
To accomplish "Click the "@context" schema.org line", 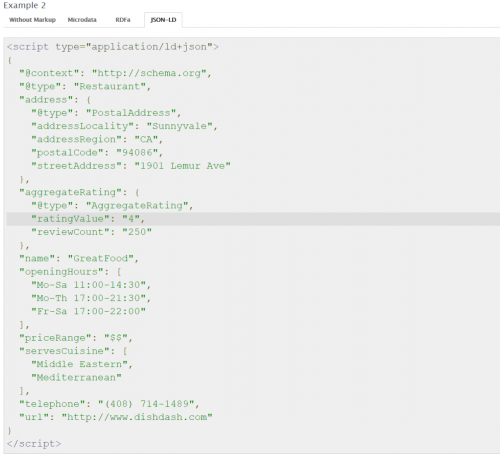I will click(x=115, y=73).
